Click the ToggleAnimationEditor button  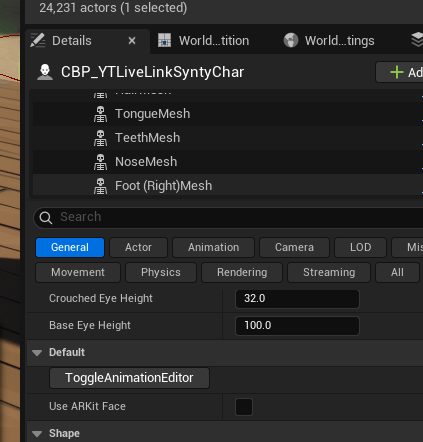(x=129, y=378)
